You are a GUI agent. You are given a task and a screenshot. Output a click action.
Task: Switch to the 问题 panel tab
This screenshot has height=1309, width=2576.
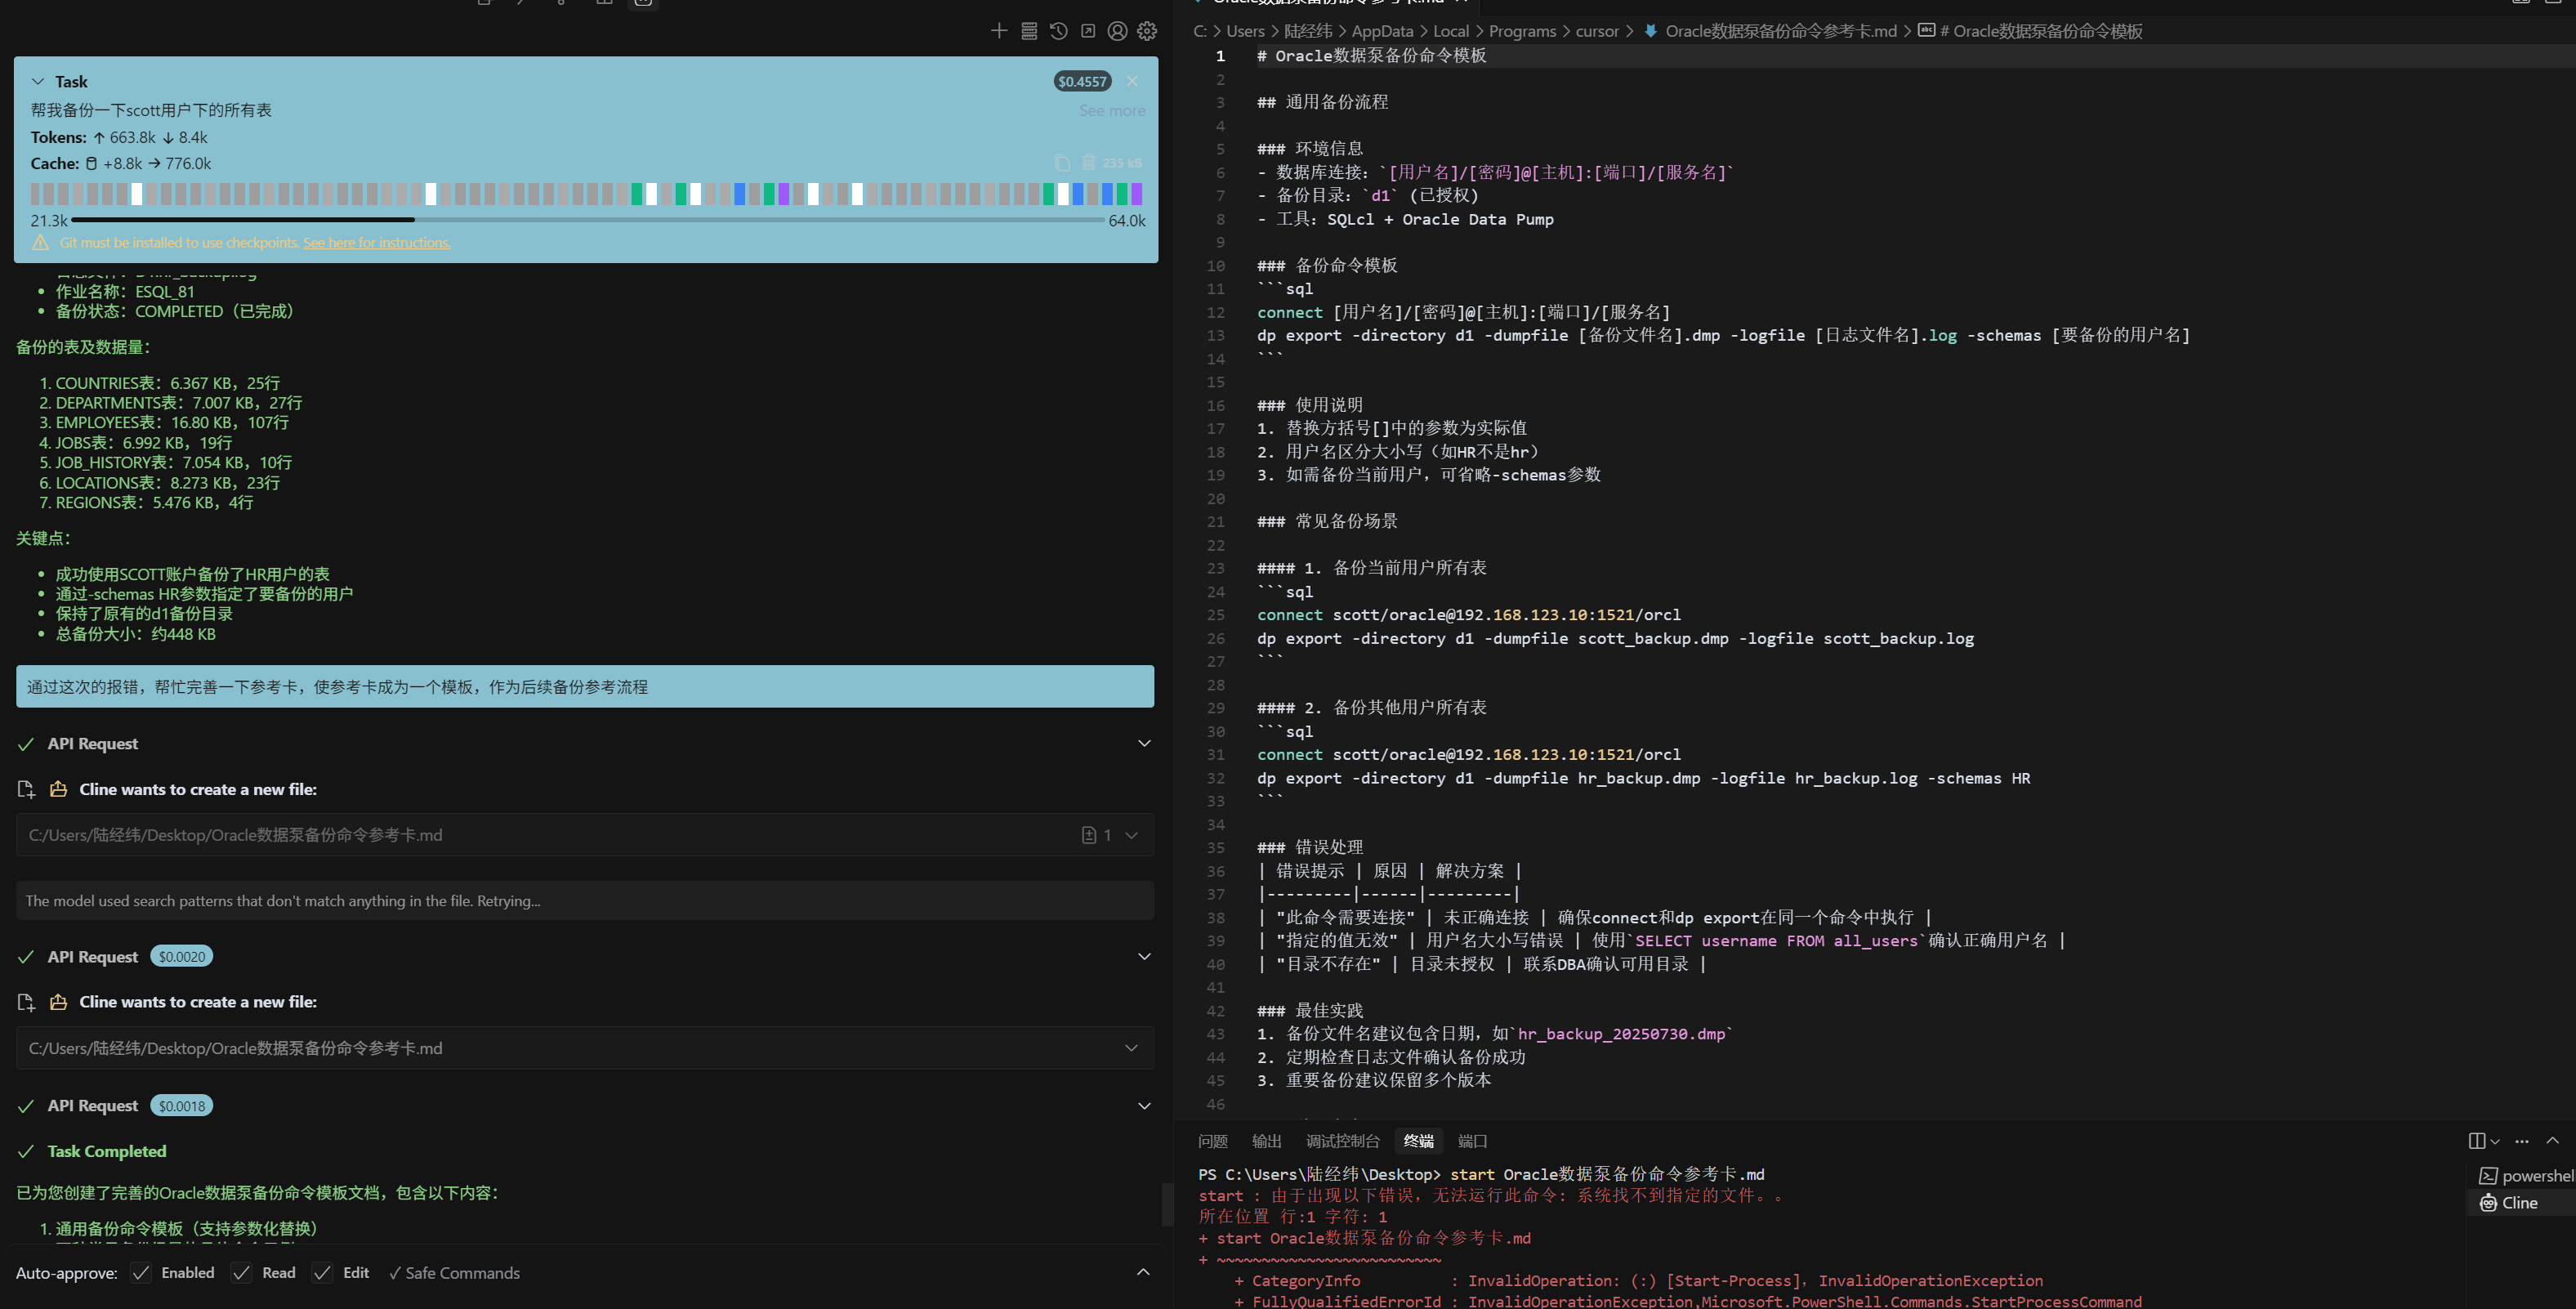point(1212,1141)
